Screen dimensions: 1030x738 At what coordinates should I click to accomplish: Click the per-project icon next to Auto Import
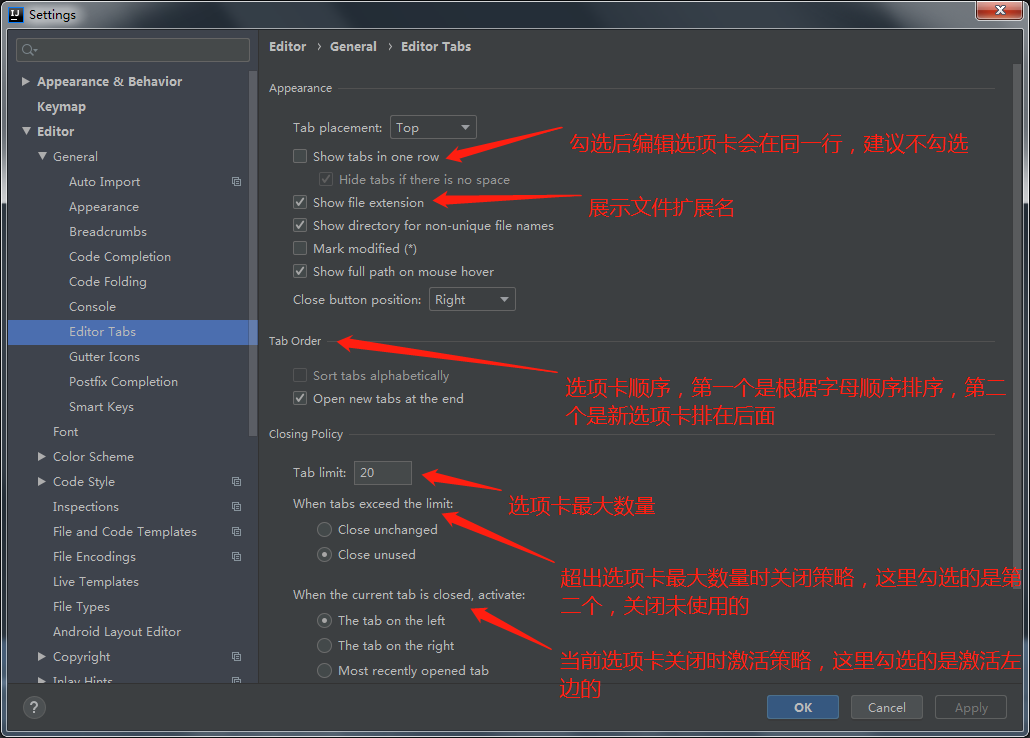point(236,181)
